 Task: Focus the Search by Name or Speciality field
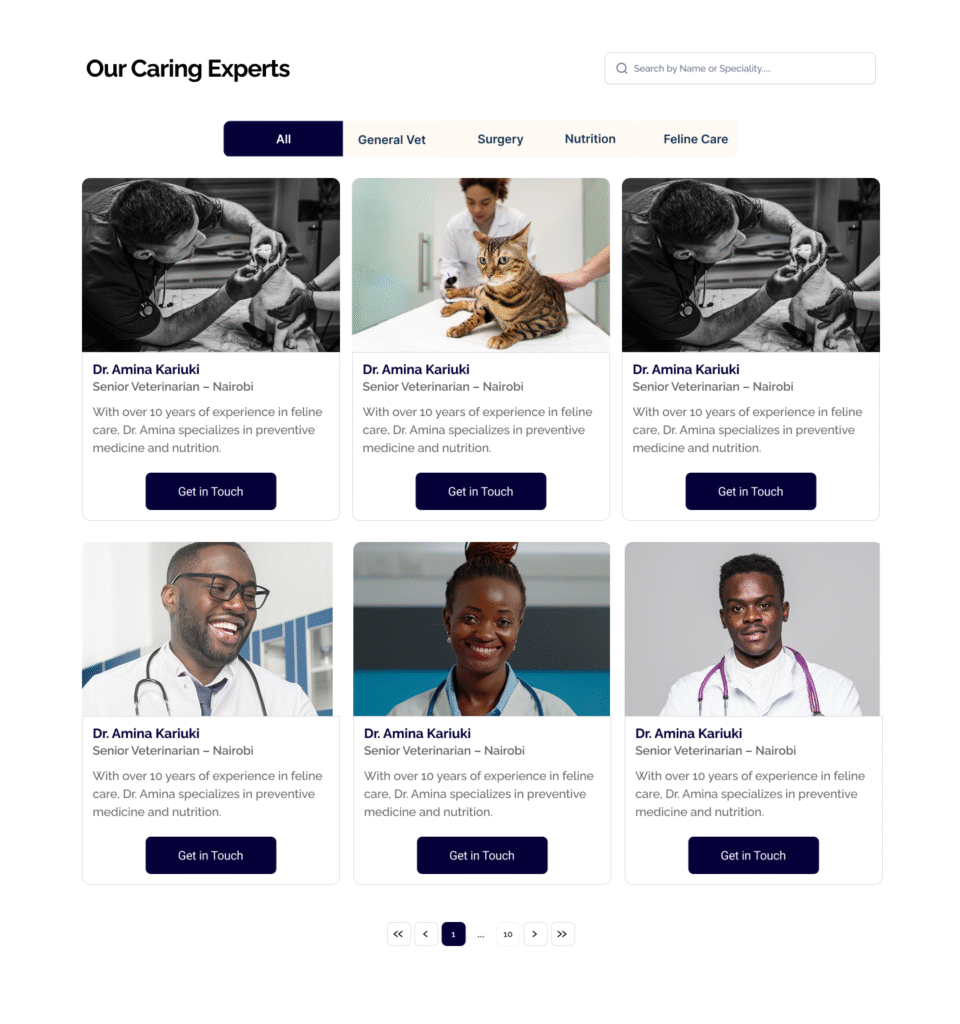click(740, 69)
